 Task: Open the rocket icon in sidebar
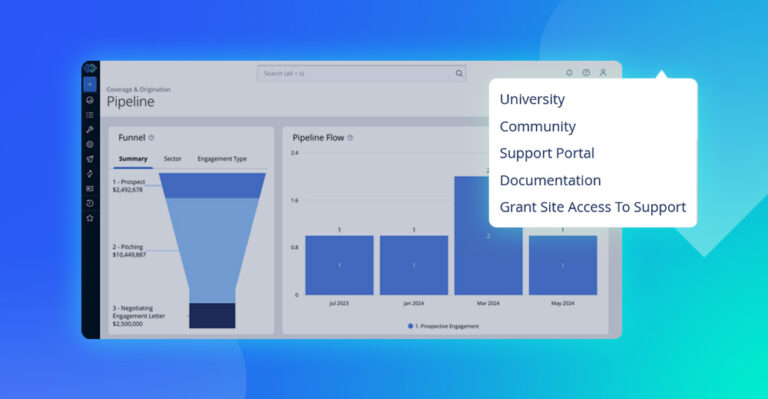[x=90, y=159]
